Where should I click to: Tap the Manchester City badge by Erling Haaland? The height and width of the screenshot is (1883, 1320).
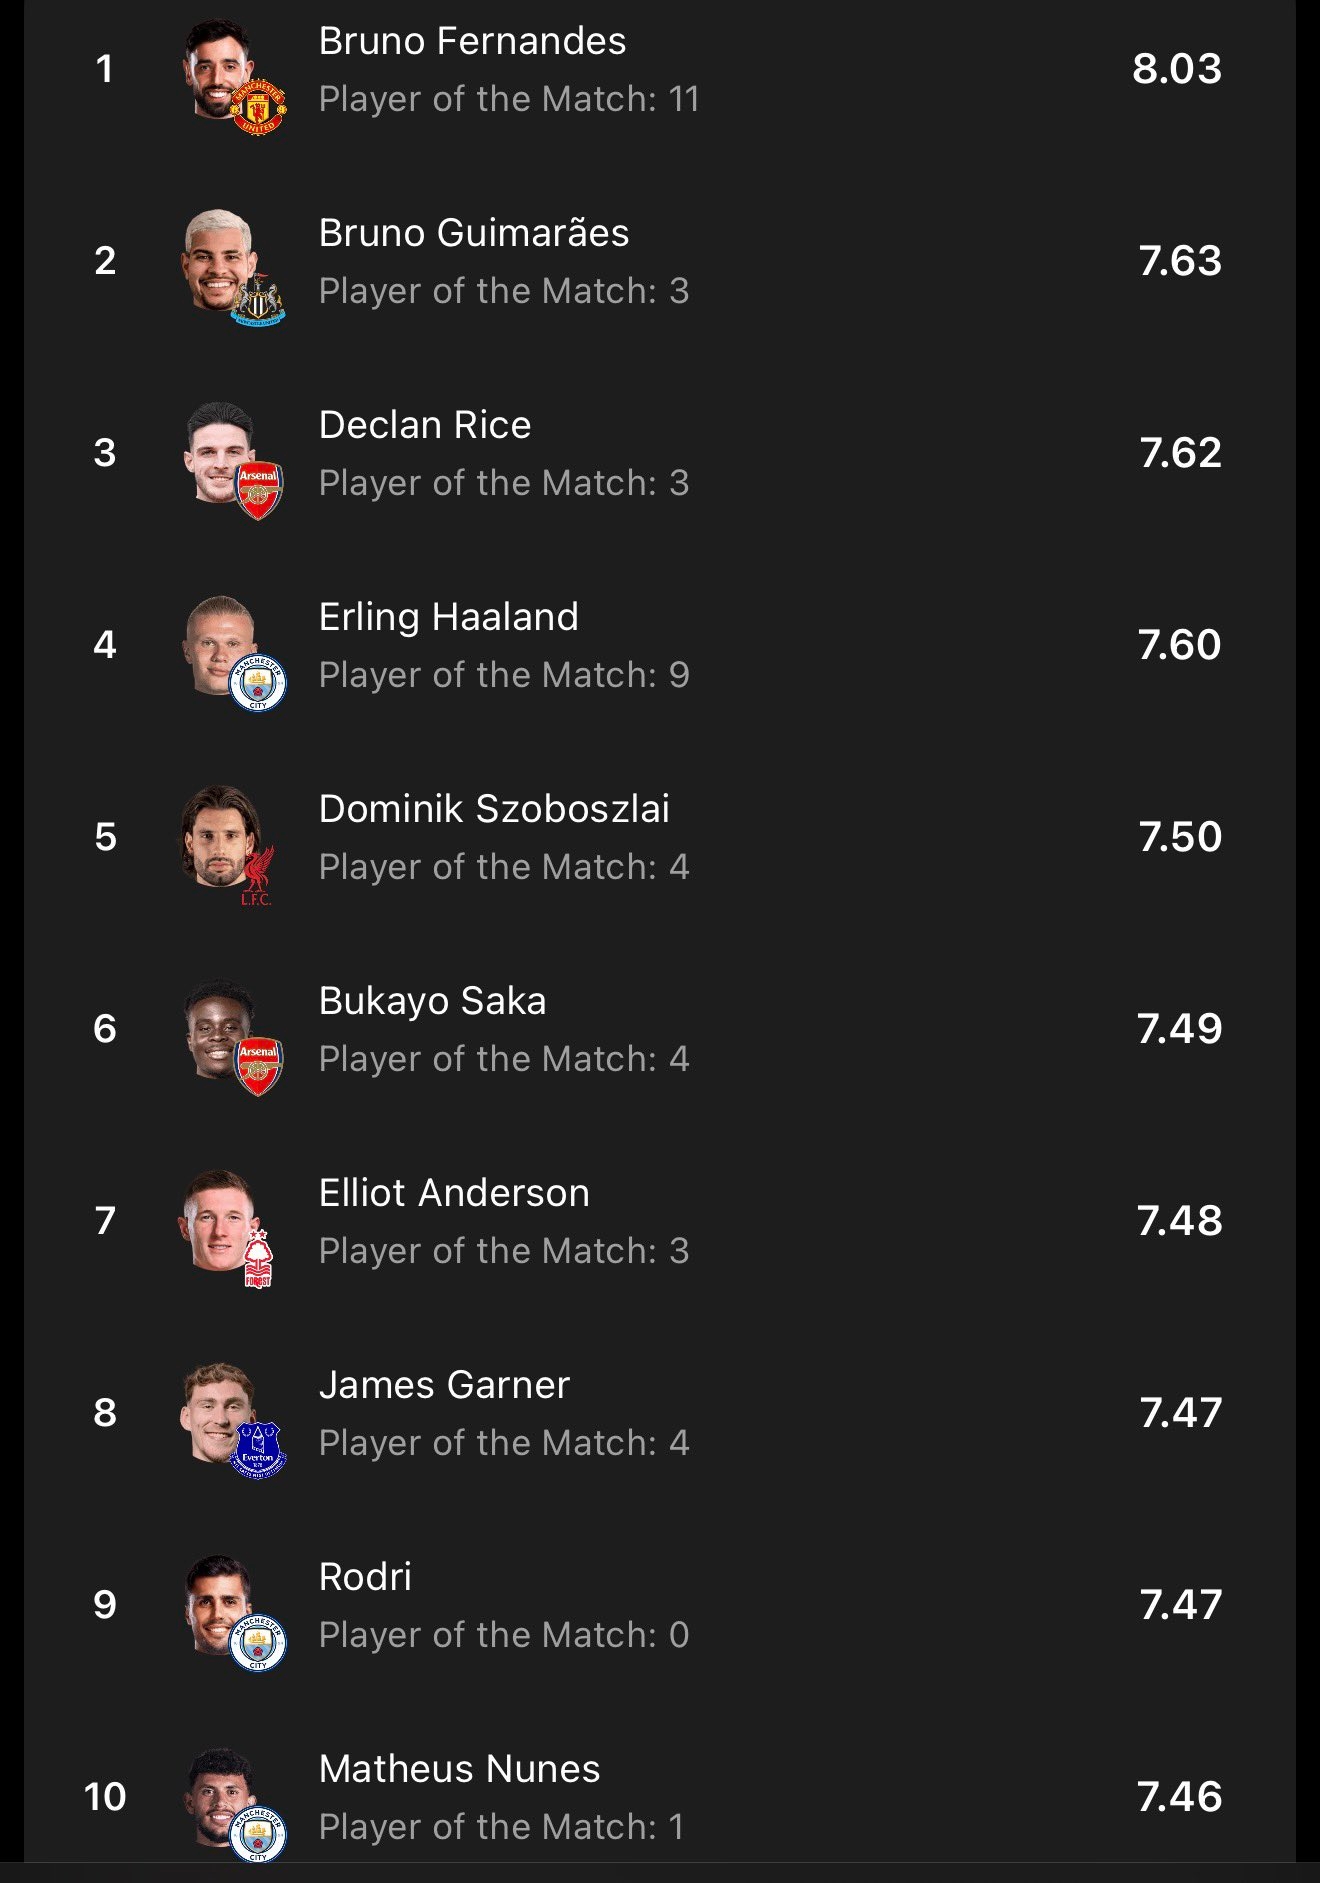[x=258, y=683]
